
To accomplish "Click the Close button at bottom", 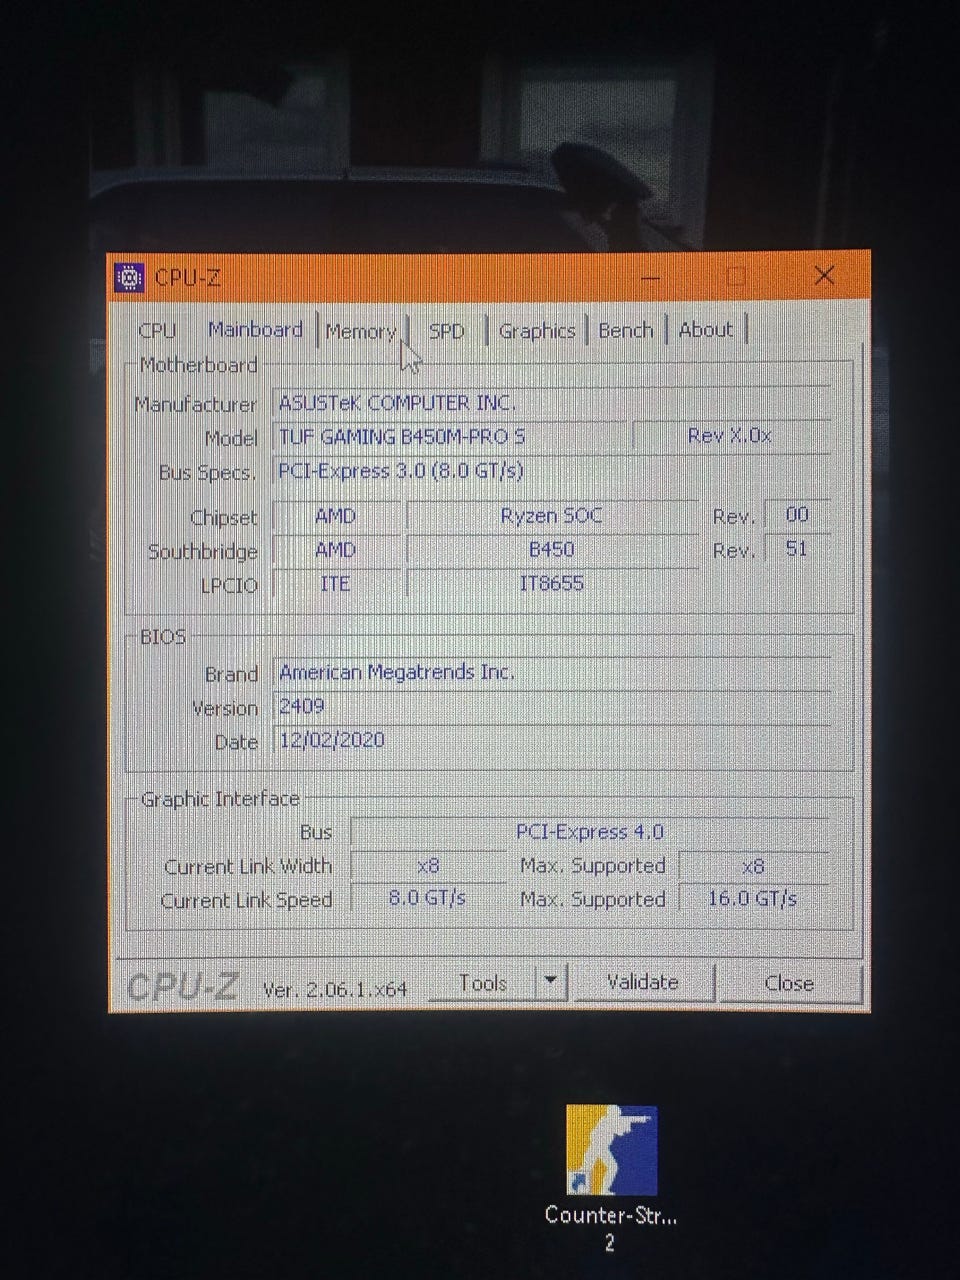I will point(789,983).
